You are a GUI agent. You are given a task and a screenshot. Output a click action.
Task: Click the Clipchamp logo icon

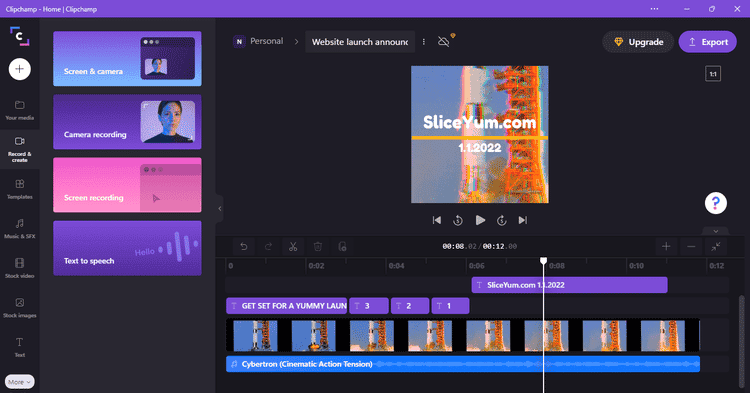[x=20, y=36]
